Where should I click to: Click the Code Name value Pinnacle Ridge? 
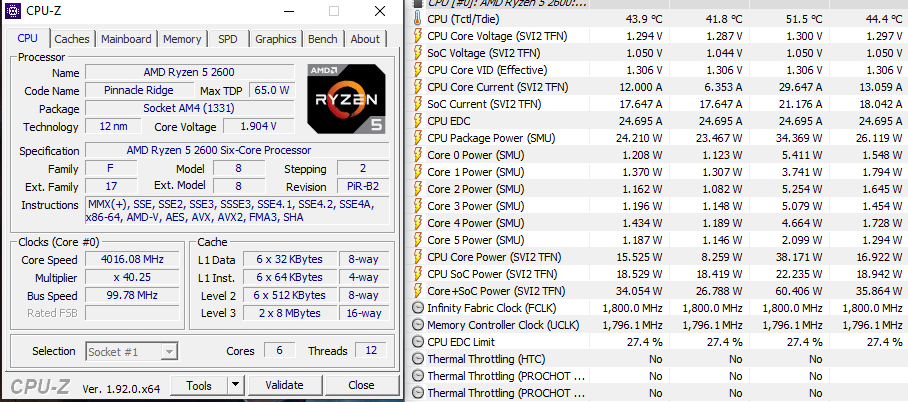pyautogui.click(x=139, y=90)
